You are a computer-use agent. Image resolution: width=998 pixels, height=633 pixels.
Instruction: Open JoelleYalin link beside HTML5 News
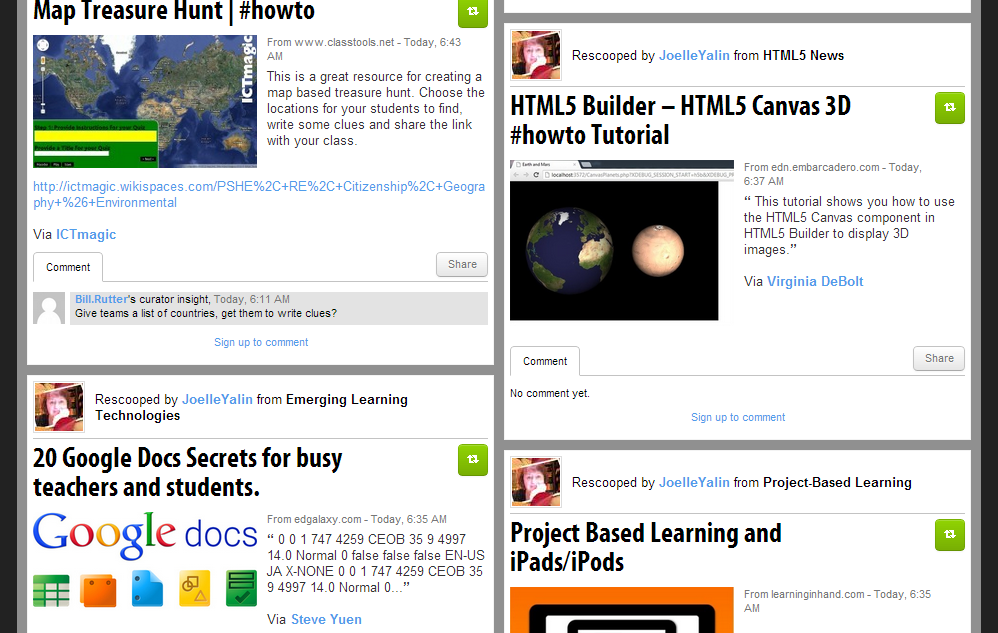[x=694, y=55]
